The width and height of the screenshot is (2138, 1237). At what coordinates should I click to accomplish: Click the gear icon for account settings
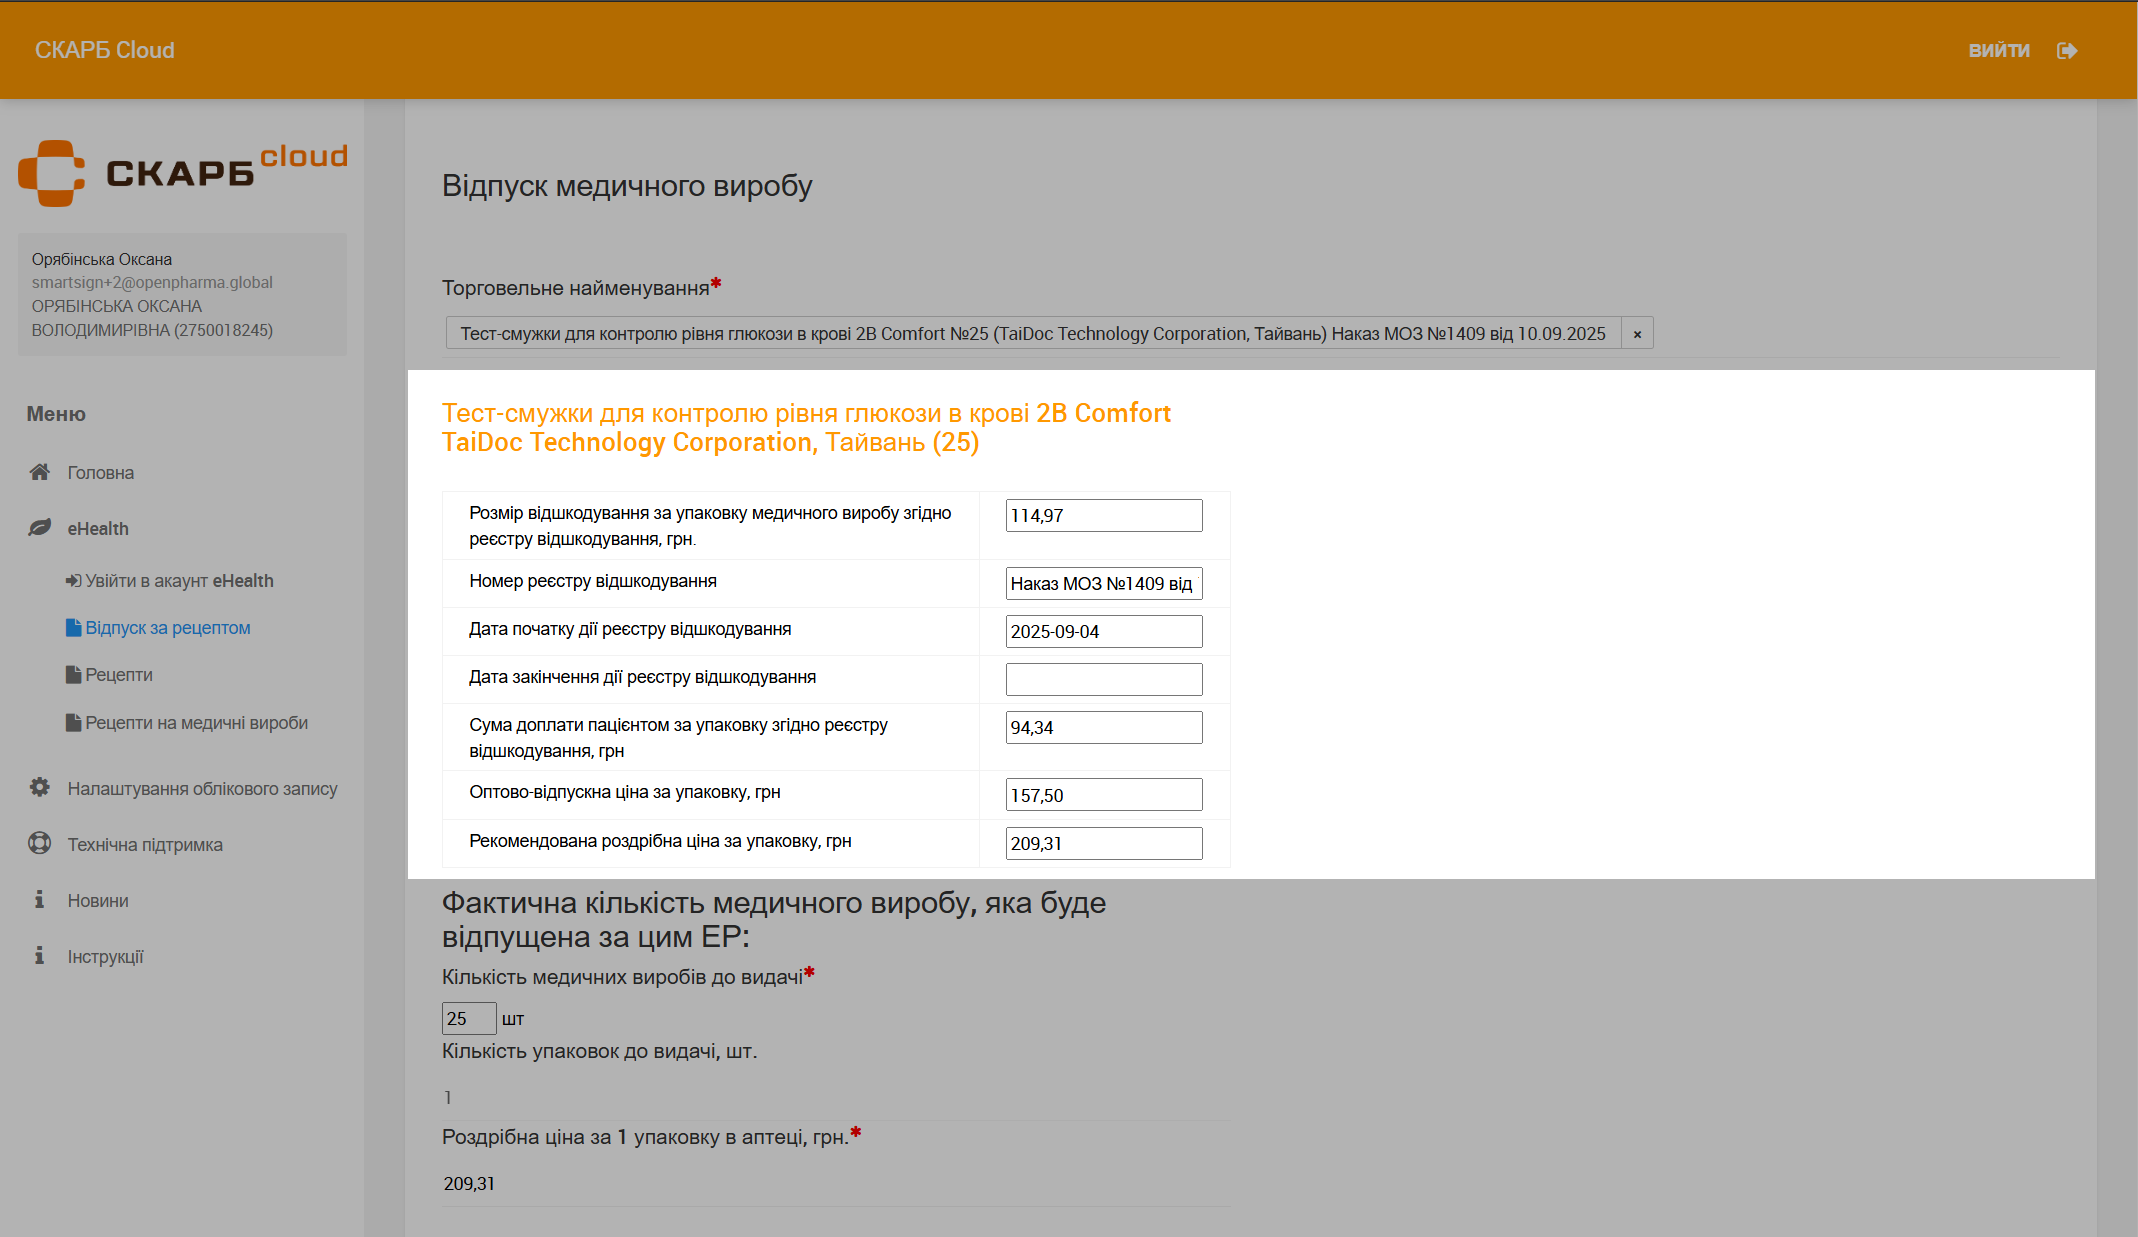[x=39, y=788]
